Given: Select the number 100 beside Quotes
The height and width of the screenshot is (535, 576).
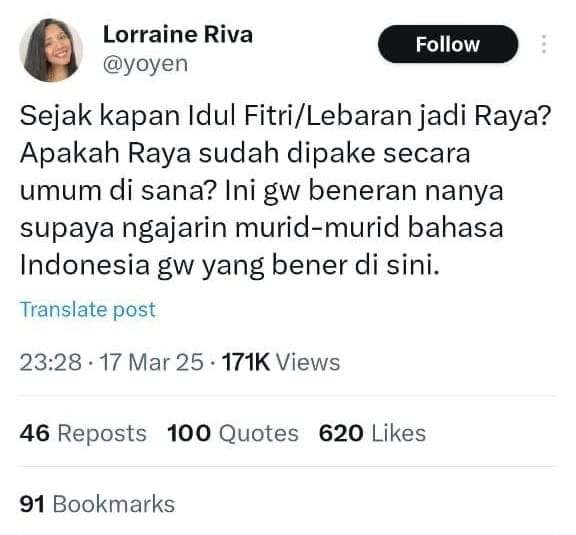Looking at the screenshot, I should (x=189, y=433).
